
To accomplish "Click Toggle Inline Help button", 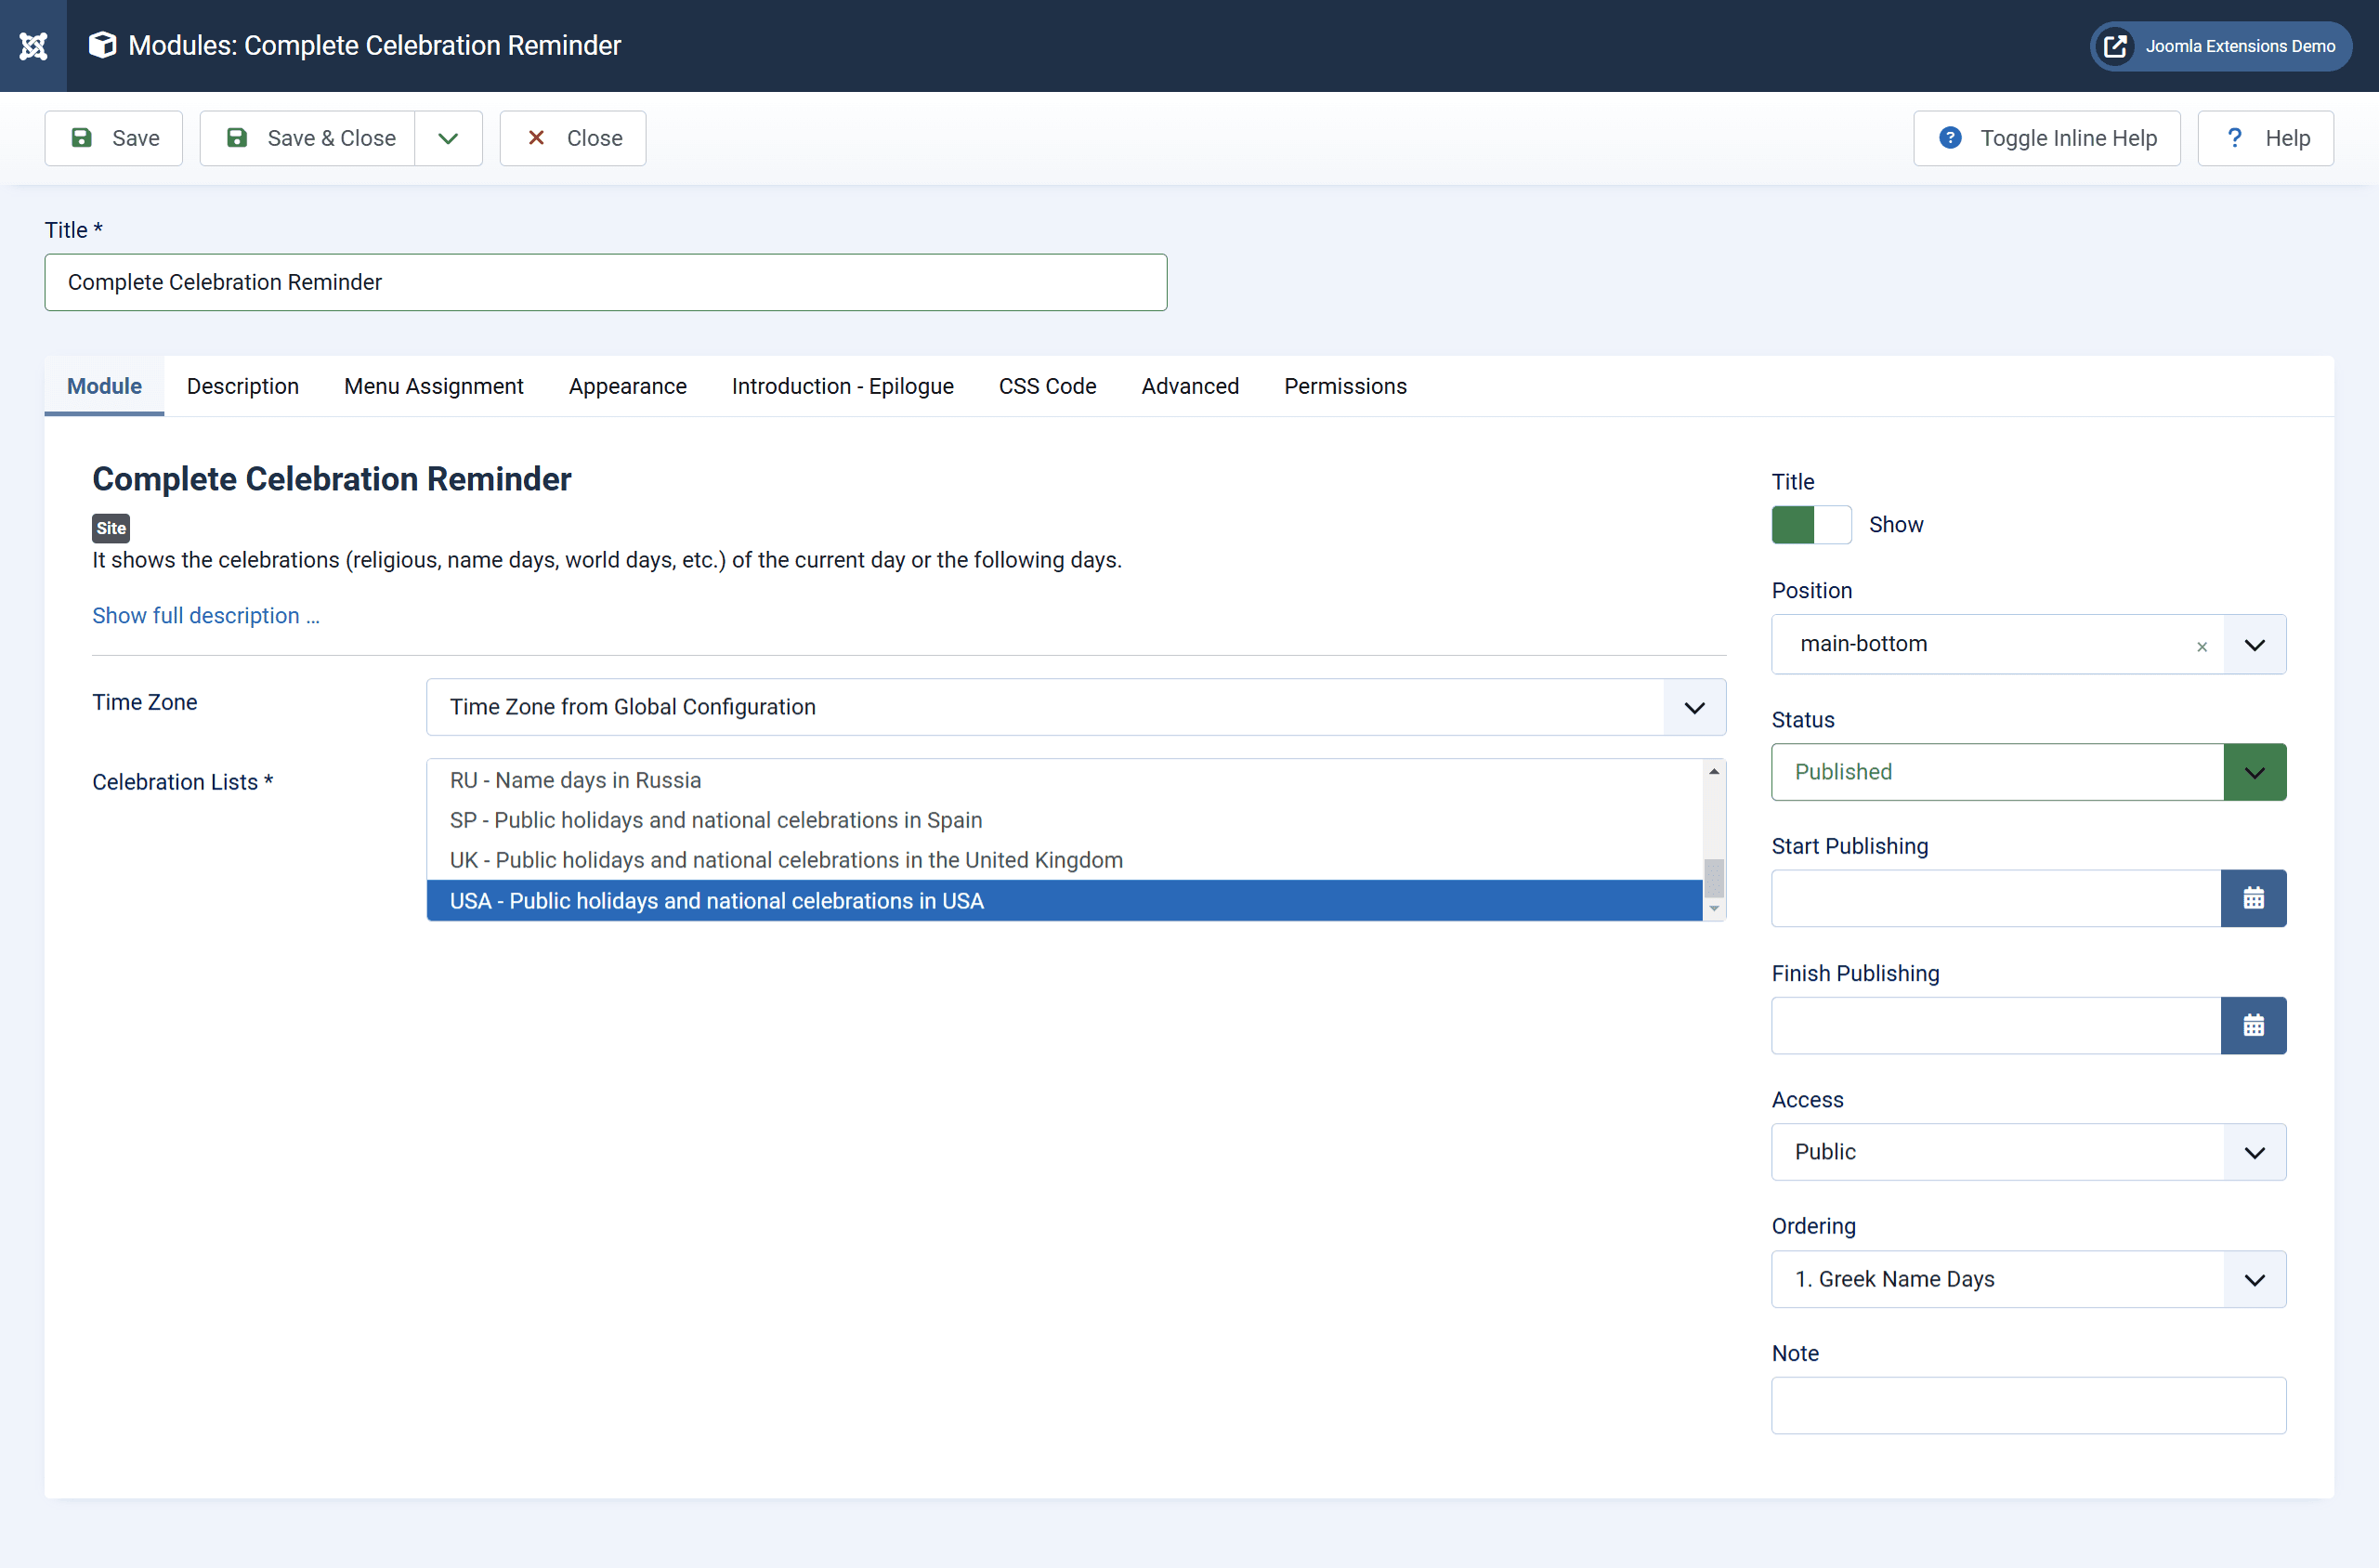I will click(2047, 138).
